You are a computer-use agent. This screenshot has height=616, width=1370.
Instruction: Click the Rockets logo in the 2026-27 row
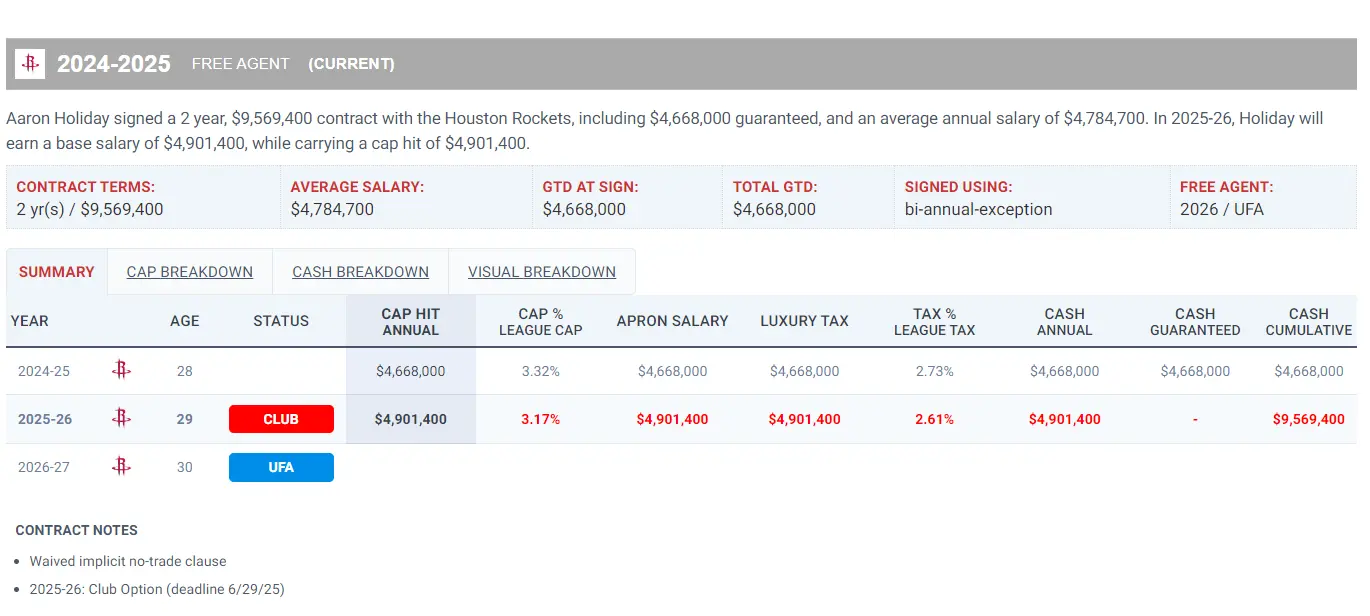click(x=121, y=467)
